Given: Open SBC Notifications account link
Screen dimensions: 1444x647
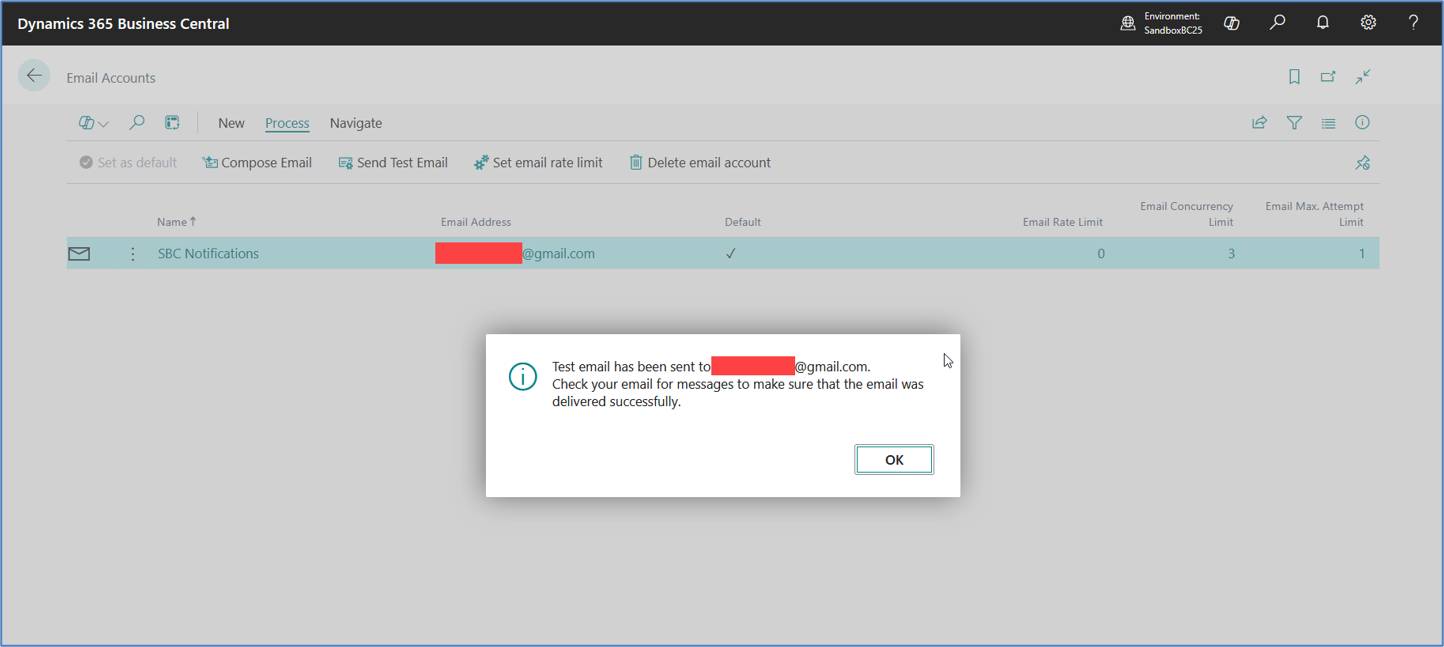Looking at the screenshot, I should [208, 254].
